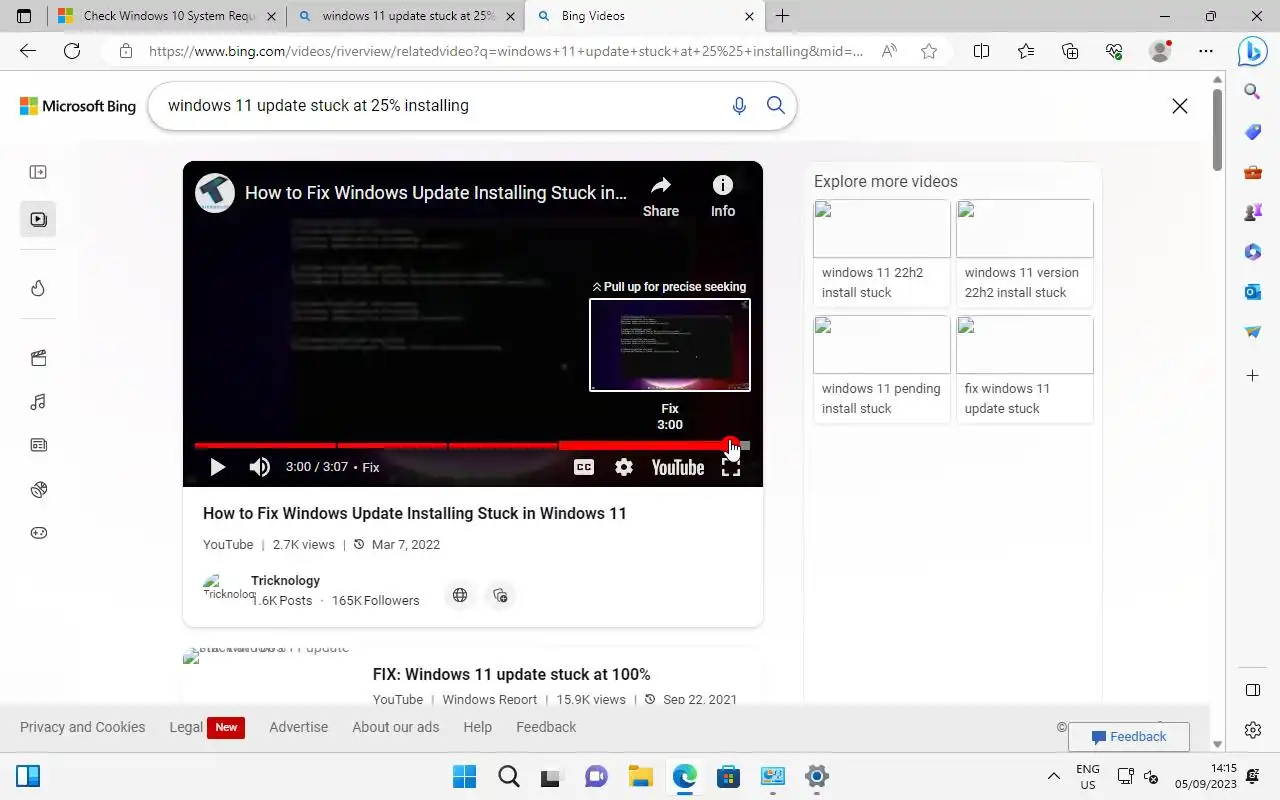The height and width of the screenshot is (800, 1280).
Task: Open windows 11 22h2 install stuck video
Action: tap(881, 252)
